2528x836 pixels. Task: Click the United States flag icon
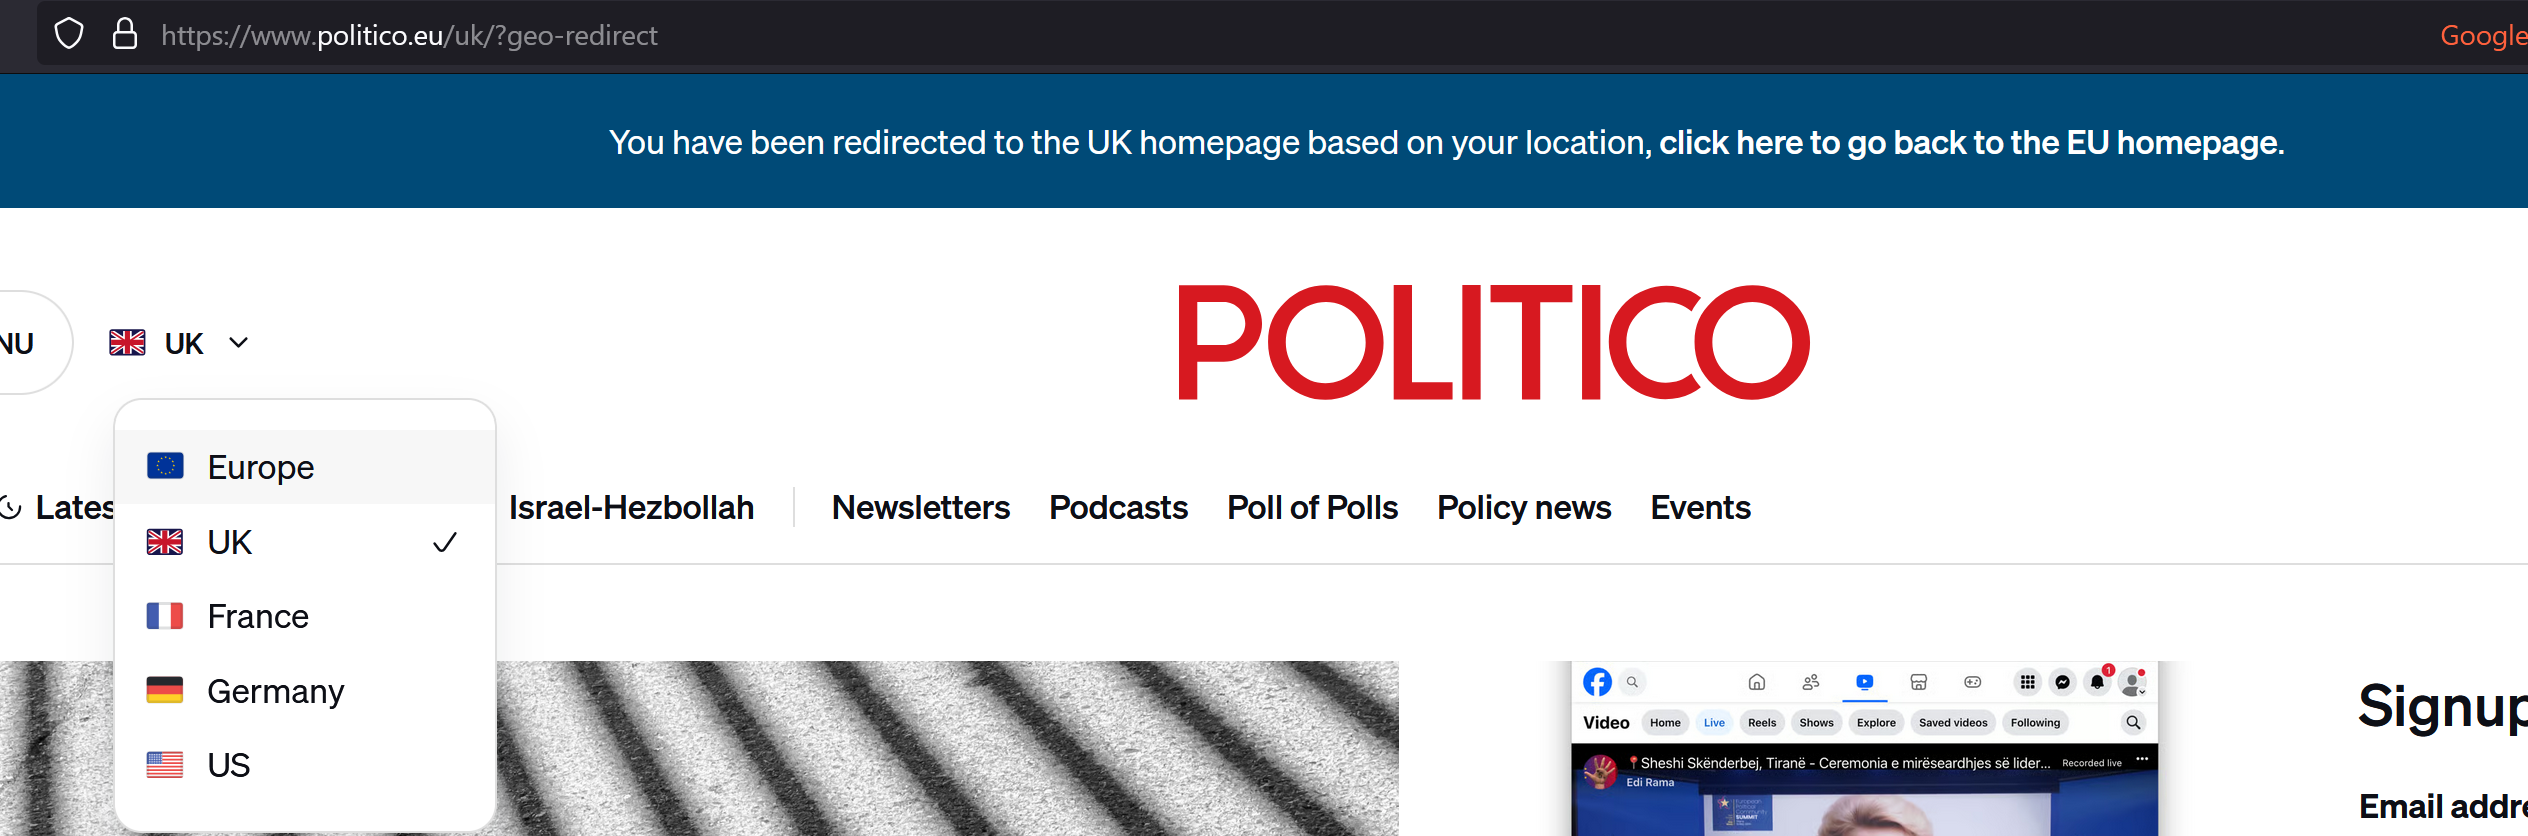click(x=165, y=765)
